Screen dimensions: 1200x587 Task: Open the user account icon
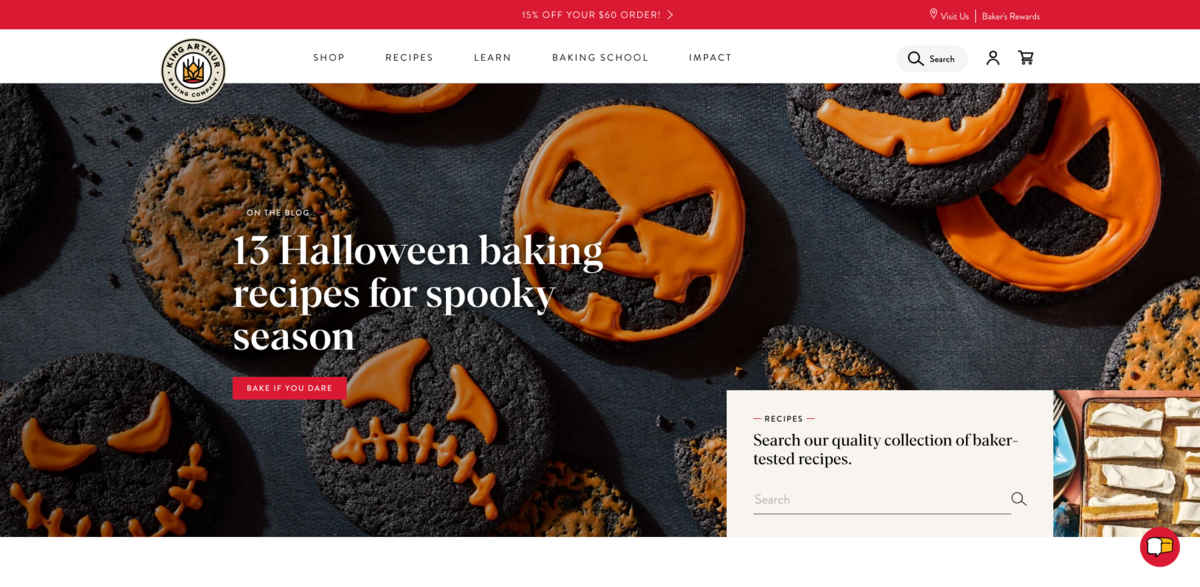tap(993, 58)
